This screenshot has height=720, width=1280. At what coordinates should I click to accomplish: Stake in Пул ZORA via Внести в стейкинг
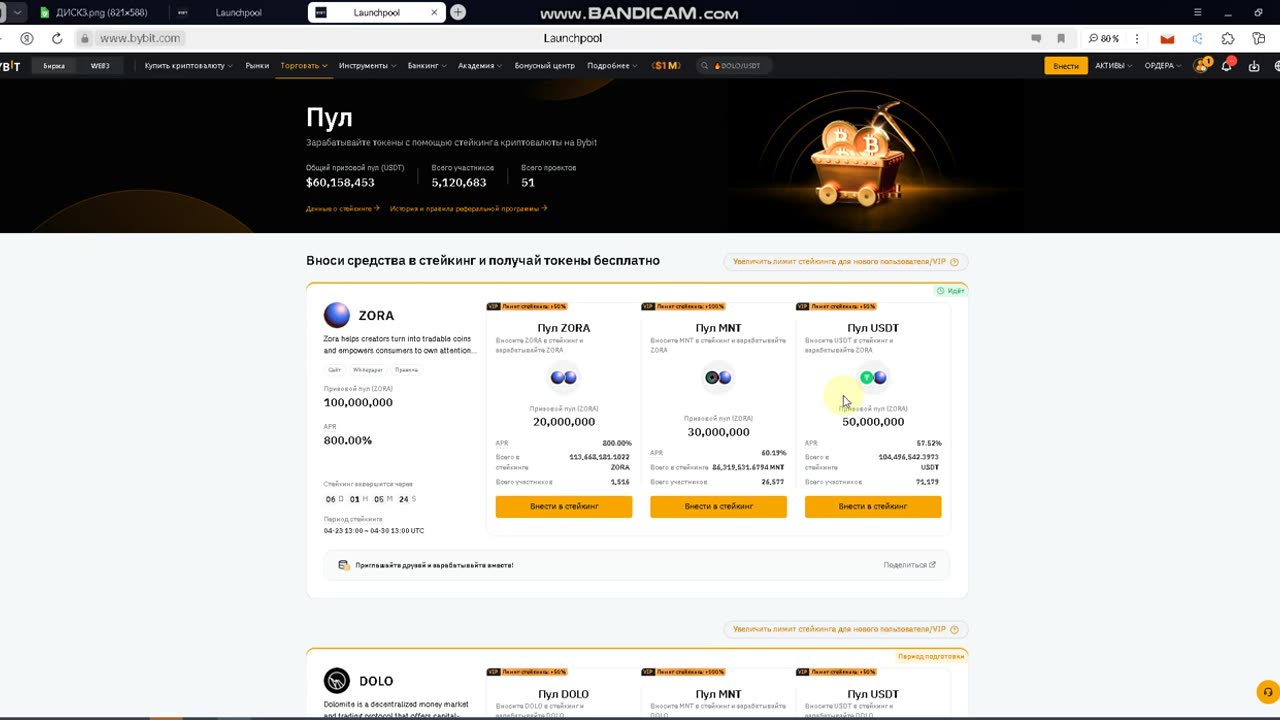pyautogui.click(x=564, y=507)
